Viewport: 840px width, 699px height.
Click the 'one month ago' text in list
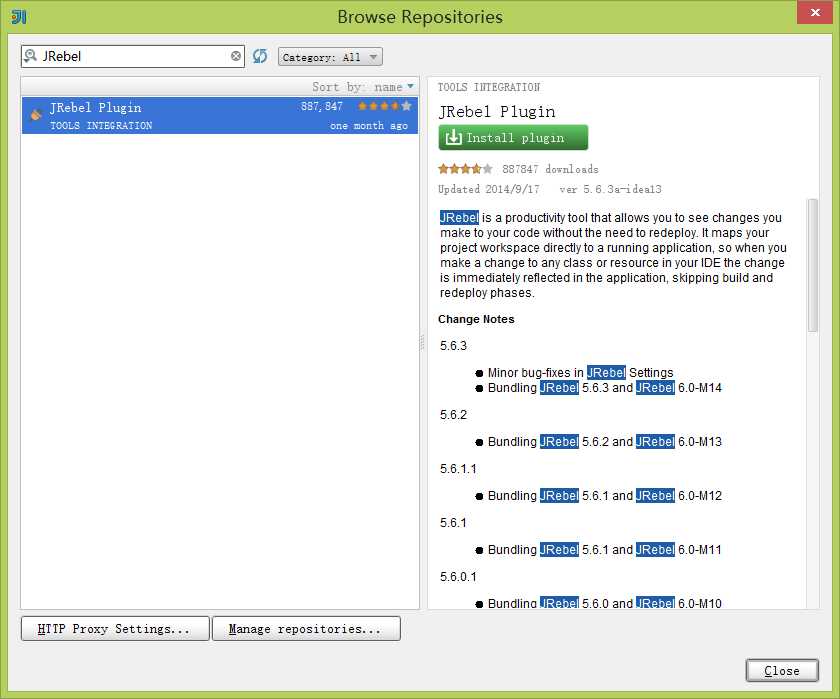point(369,126)
